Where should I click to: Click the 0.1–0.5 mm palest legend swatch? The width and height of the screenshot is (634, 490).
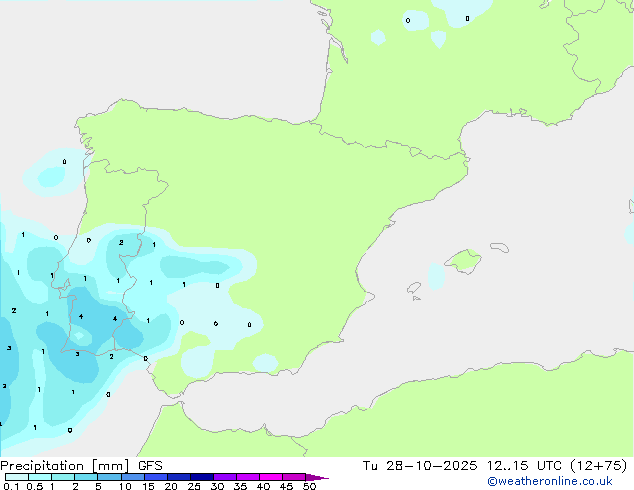tap(17, 477)
